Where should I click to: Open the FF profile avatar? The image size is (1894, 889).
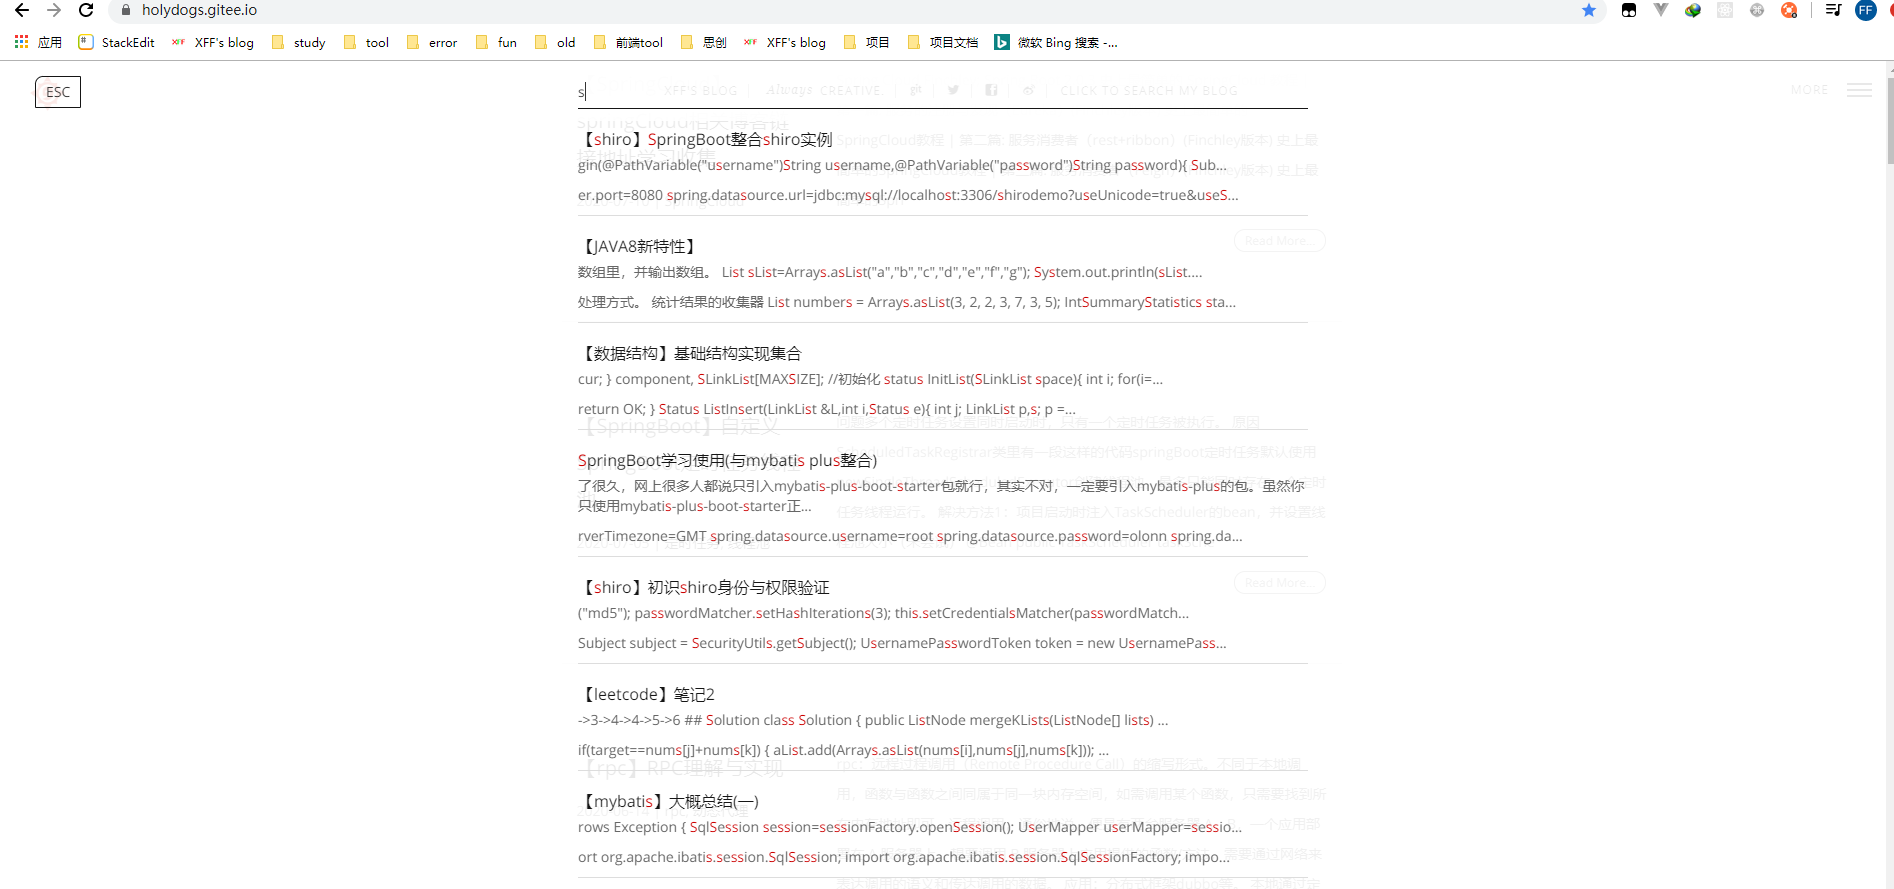1866,10
